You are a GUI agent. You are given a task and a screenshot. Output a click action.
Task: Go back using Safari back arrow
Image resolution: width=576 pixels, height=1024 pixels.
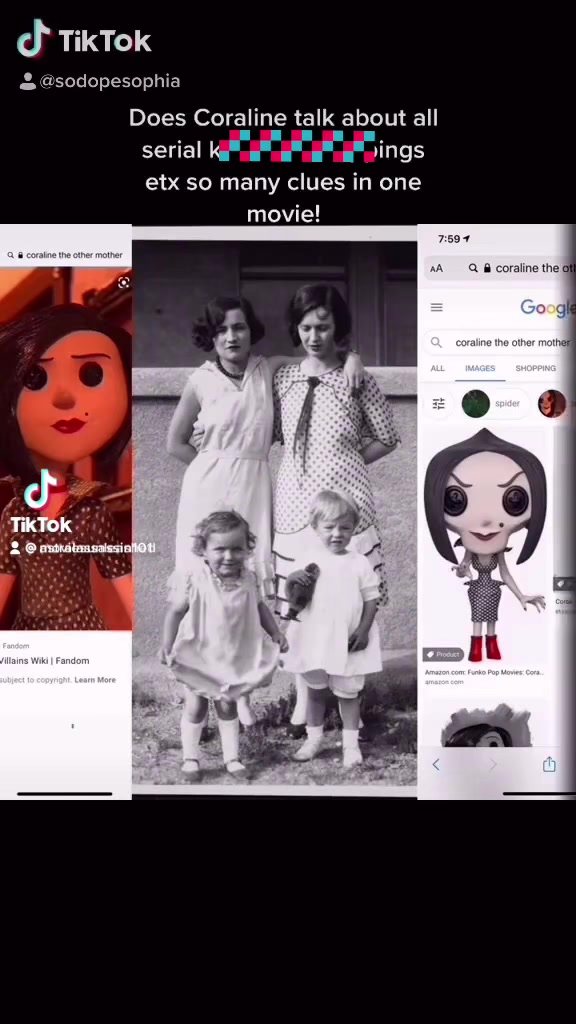pyautogui.click(x=436, y=765)
